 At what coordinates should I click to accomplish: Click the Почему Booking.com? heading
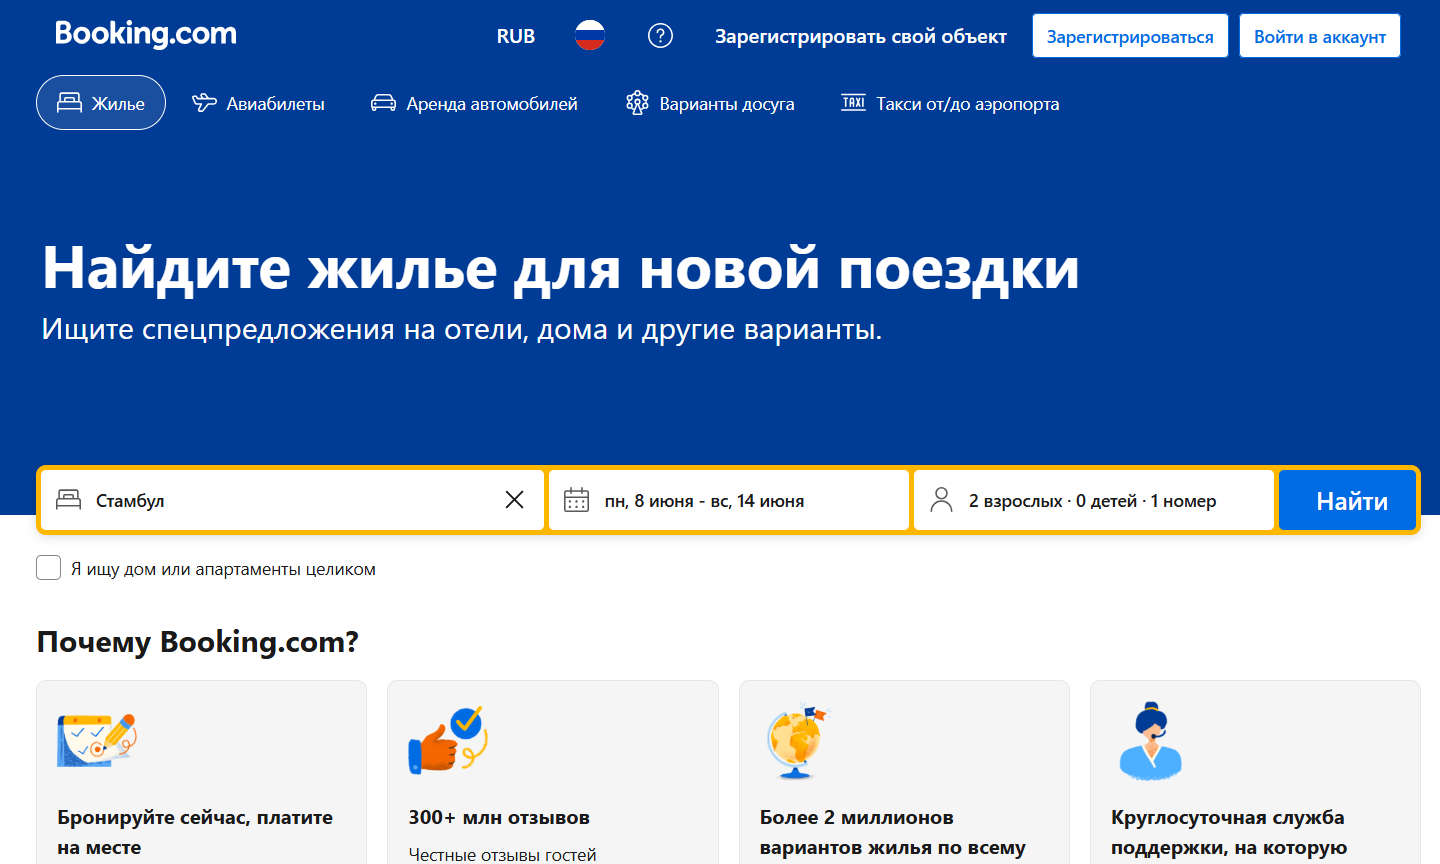[198, 641]
